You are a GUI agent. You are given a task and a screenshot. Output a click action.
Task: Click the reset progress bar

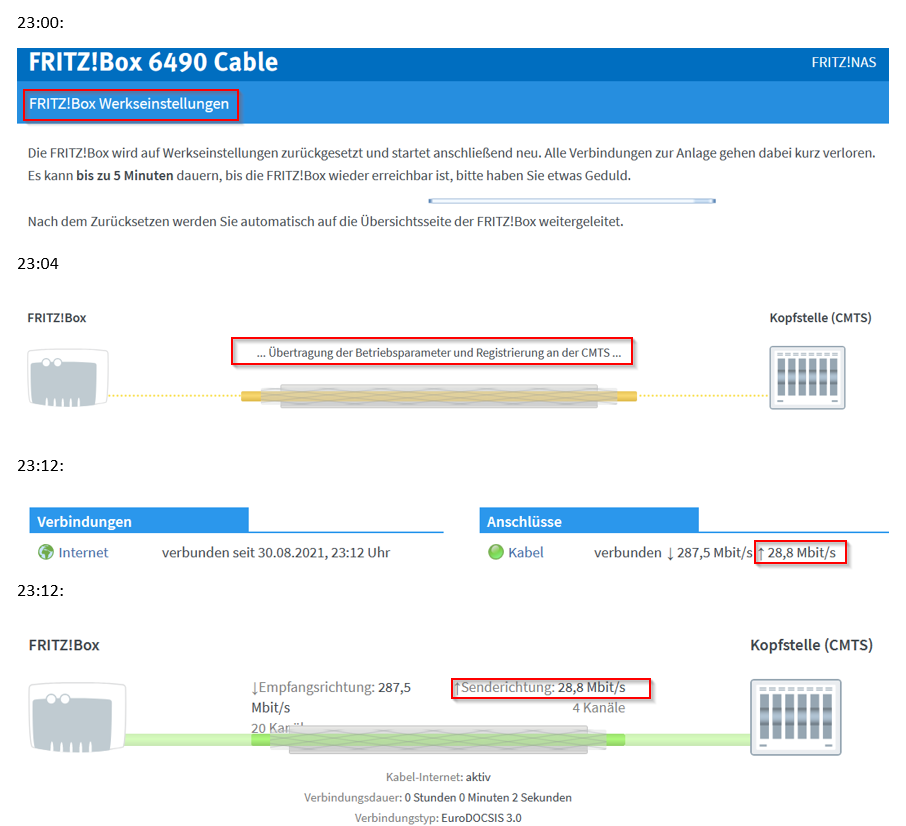[x=572, y=200]
